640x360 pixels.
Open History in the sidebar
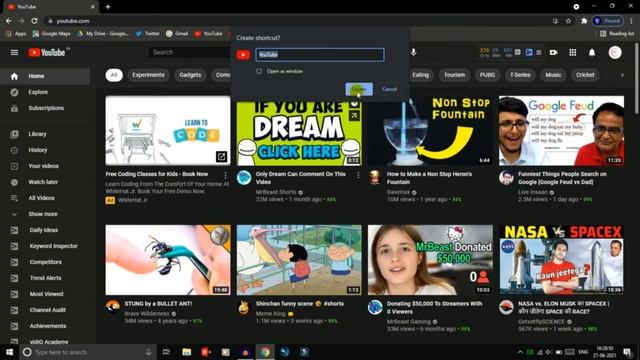[45, 150]
